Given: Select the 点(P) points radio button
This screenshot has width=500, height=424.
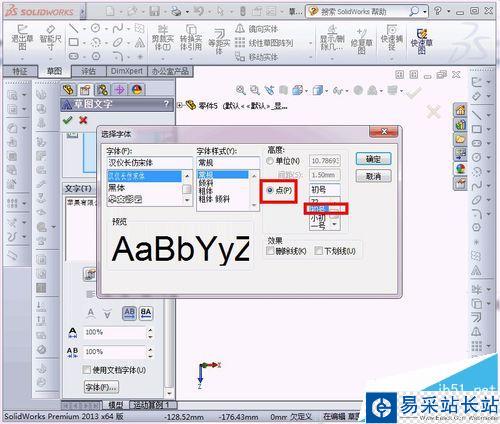Looking at the screenshot, I should click(x=270, y=190).
